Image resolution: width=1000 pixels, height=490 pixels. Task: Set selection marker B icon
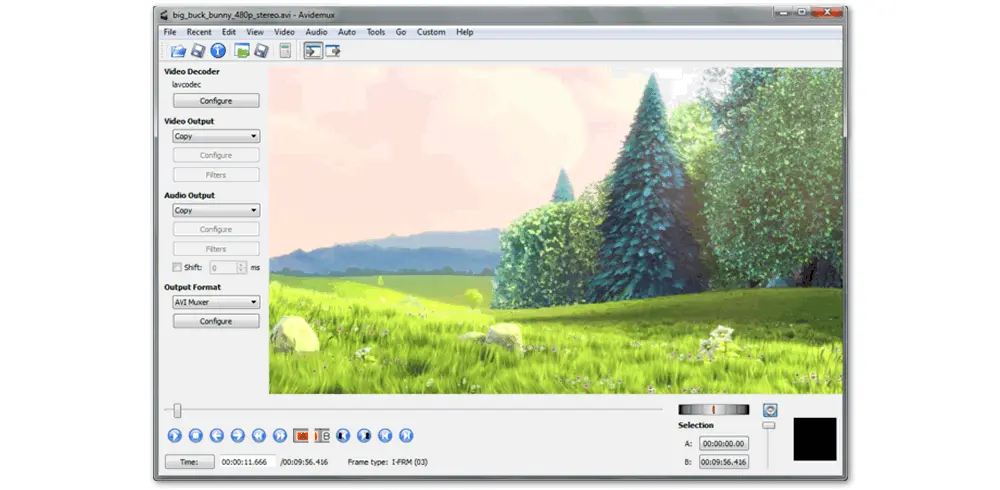coord(322,436)
